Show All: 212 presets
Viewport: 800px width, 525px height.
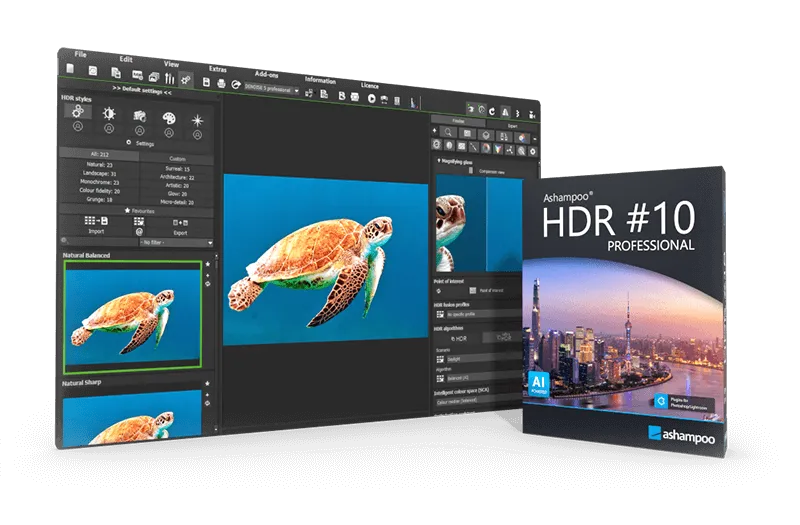coord(99,154)
